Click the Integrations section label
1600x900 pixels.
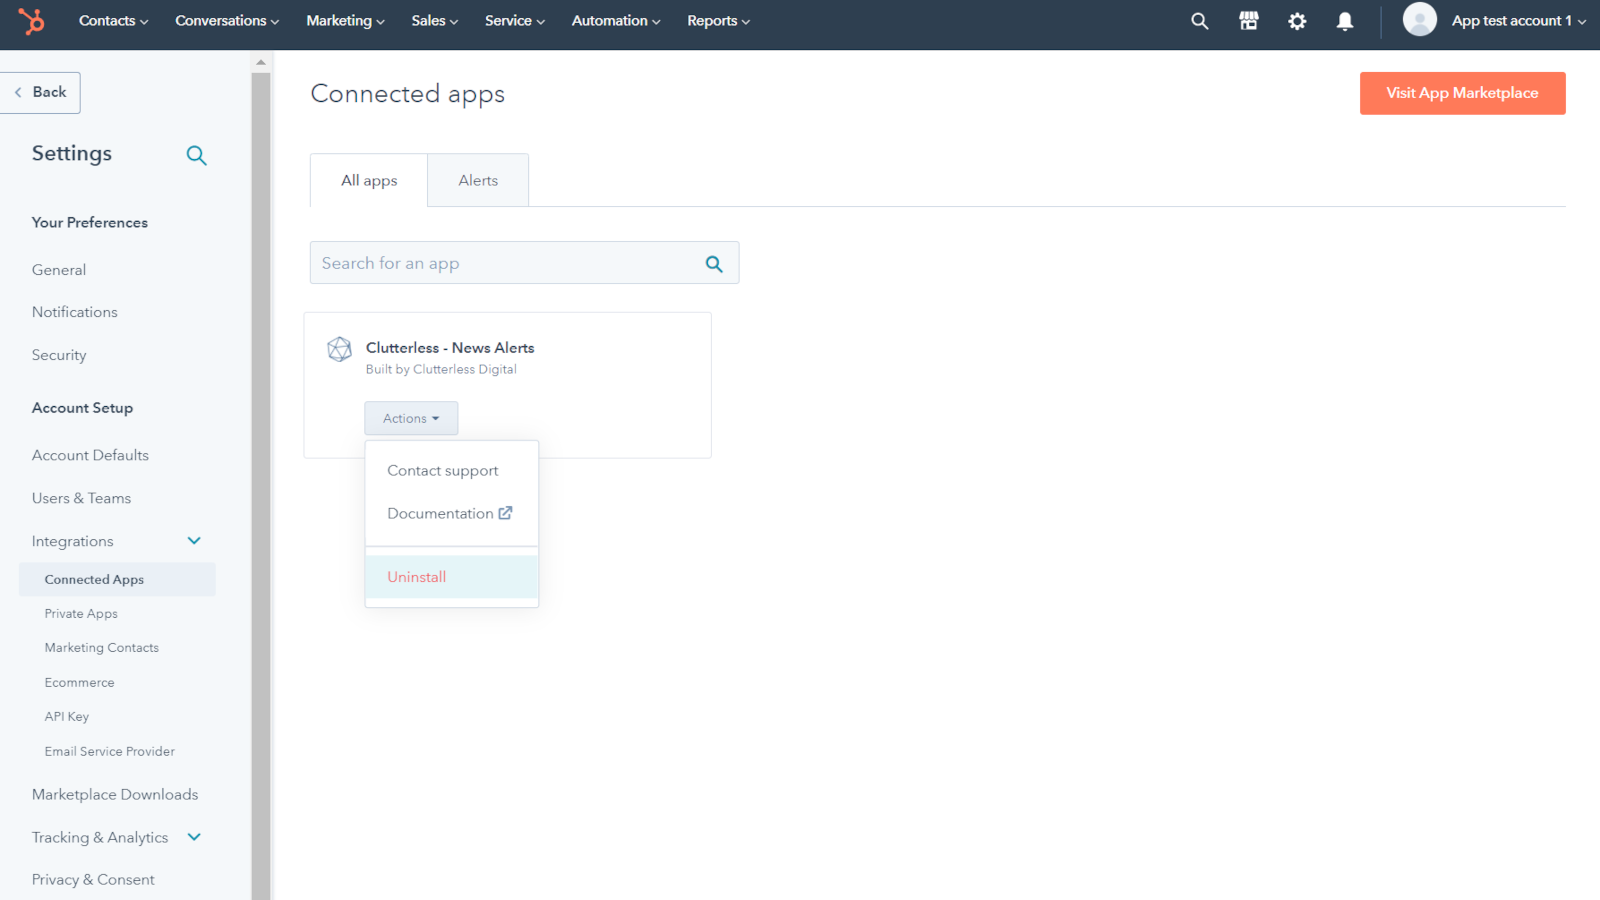point(73,541)
